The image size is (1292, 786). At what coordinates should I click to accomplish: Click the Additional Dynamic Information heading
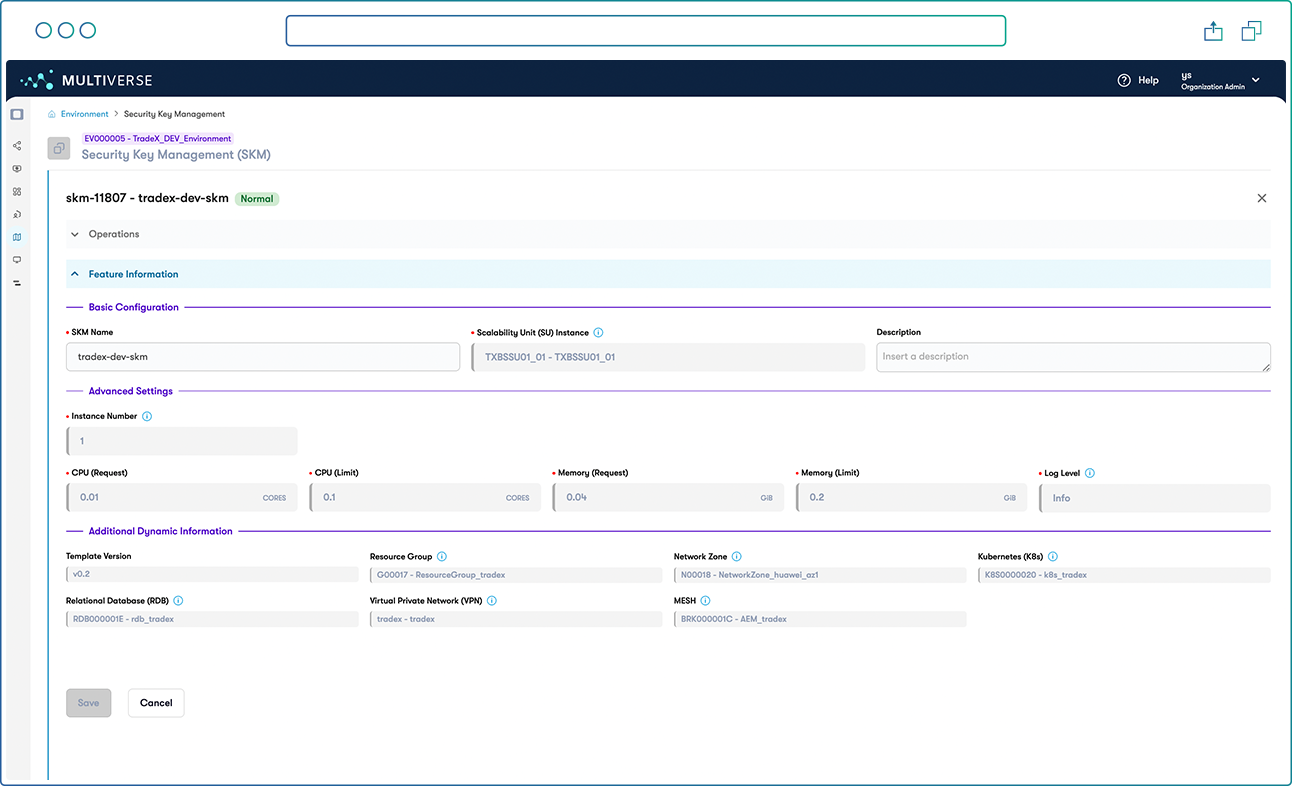pos(160,531)
